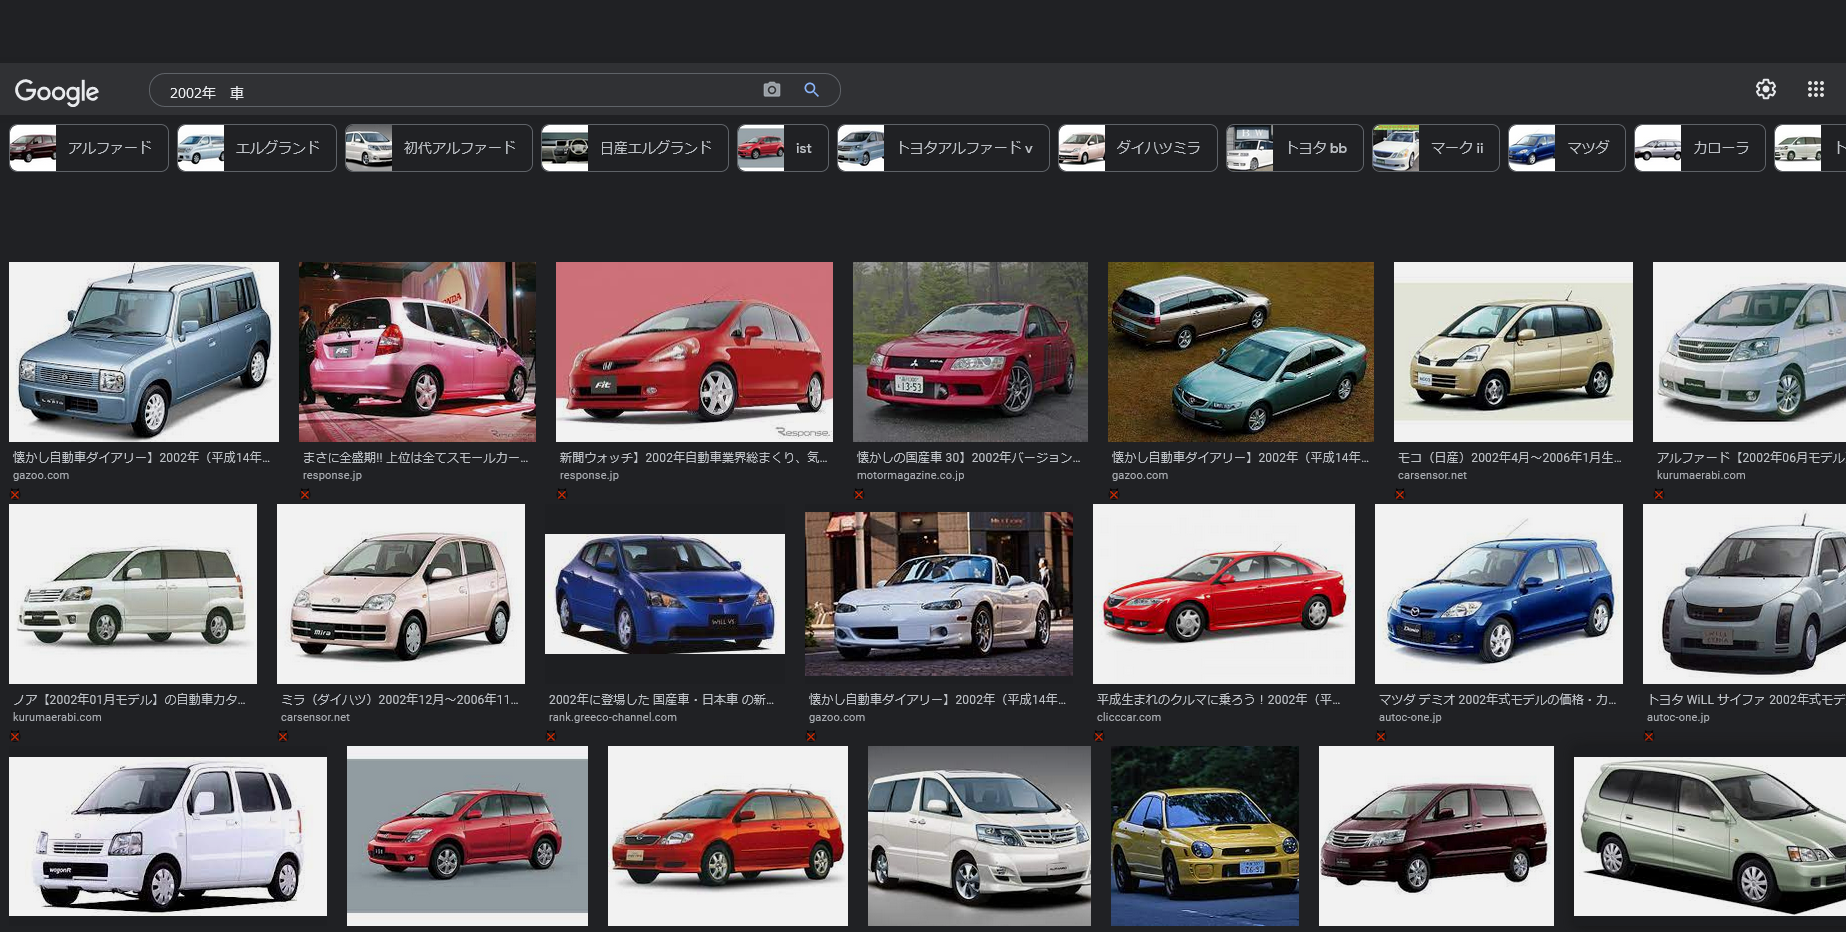Select the カローラ suggestion chip
The height and width of the screenshot is (932, 1846).
(1699, 148)
